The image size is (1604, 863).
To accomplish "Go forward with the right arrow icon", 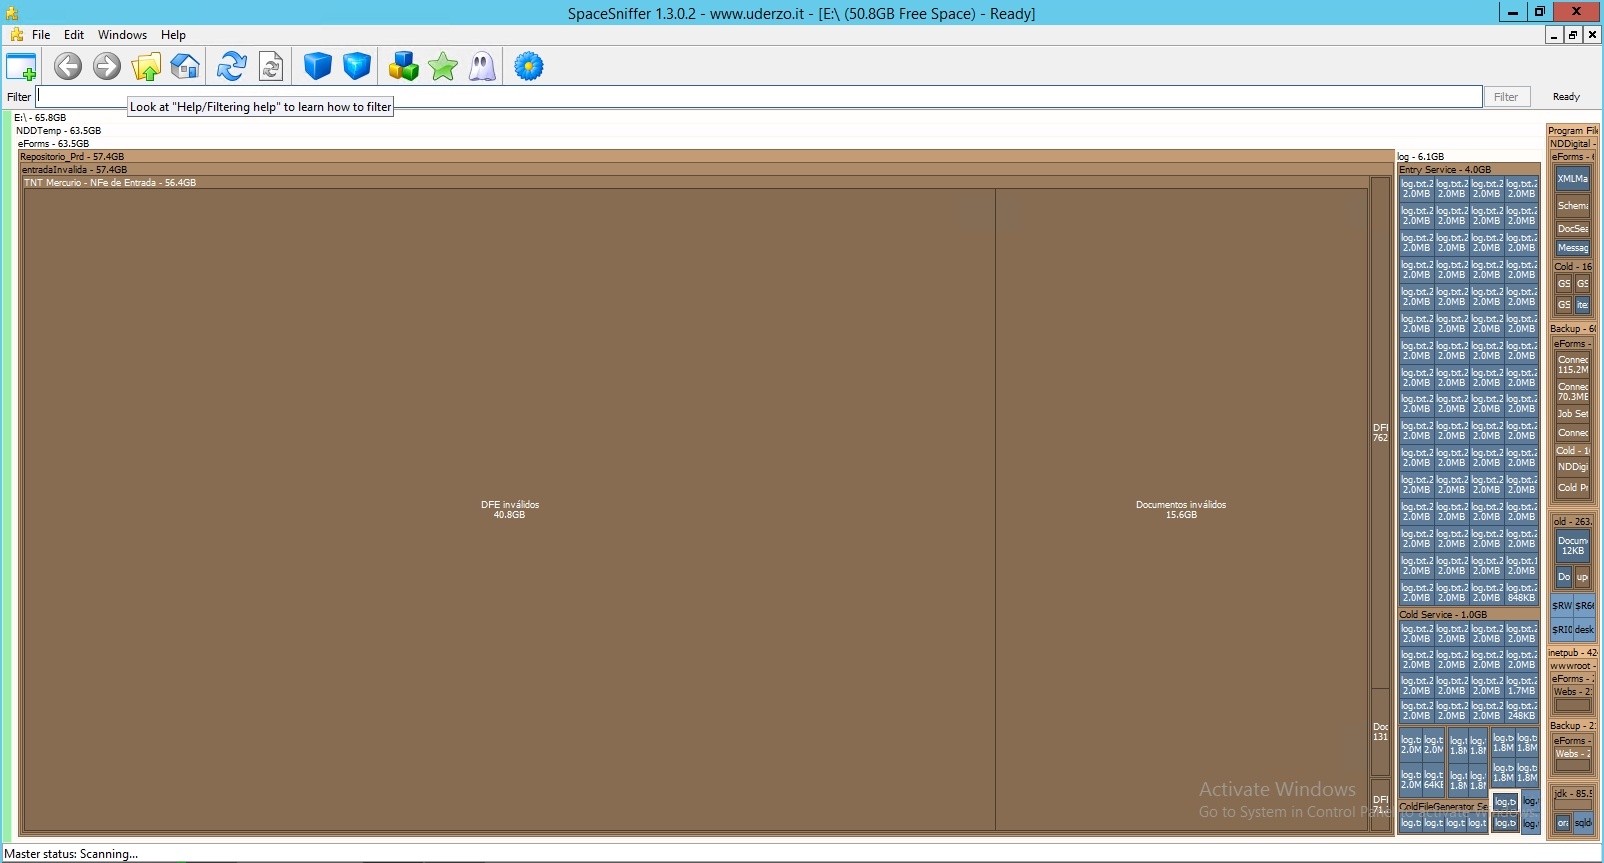I will 107,67.
